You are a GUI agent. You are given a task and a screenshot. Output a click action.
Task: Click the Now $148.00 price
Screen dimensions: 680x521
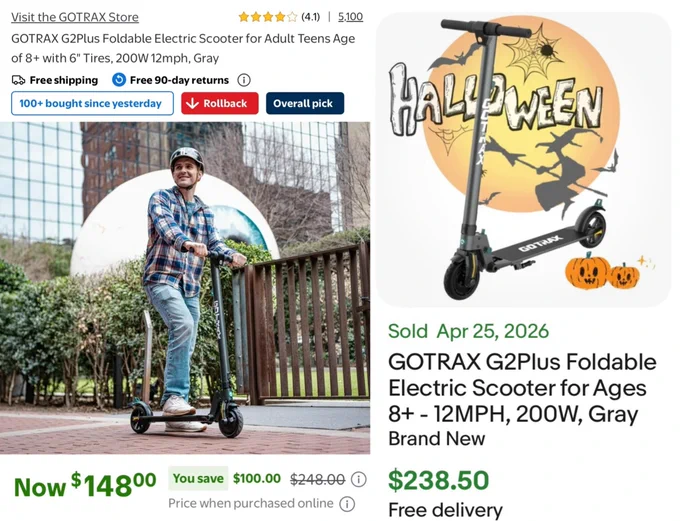(85, 485)
